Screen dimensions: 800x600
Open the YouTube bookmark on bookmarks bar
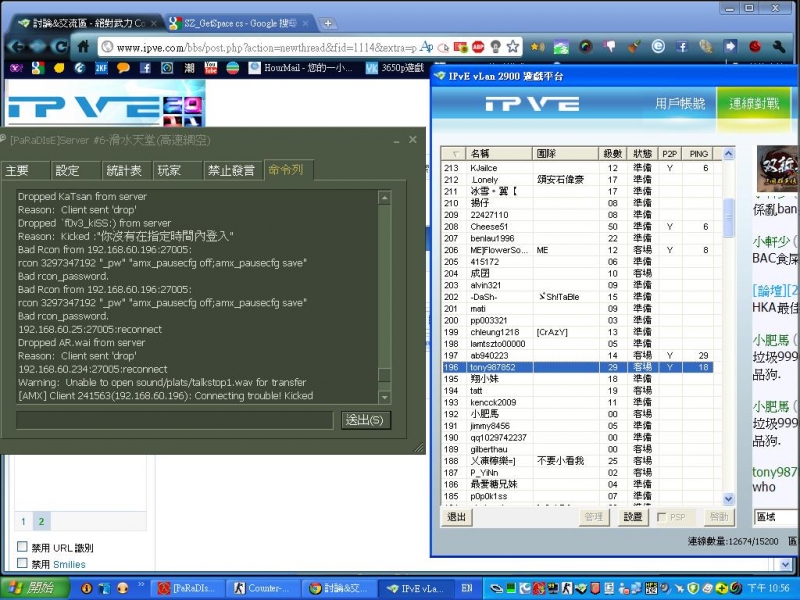point(211,68)
